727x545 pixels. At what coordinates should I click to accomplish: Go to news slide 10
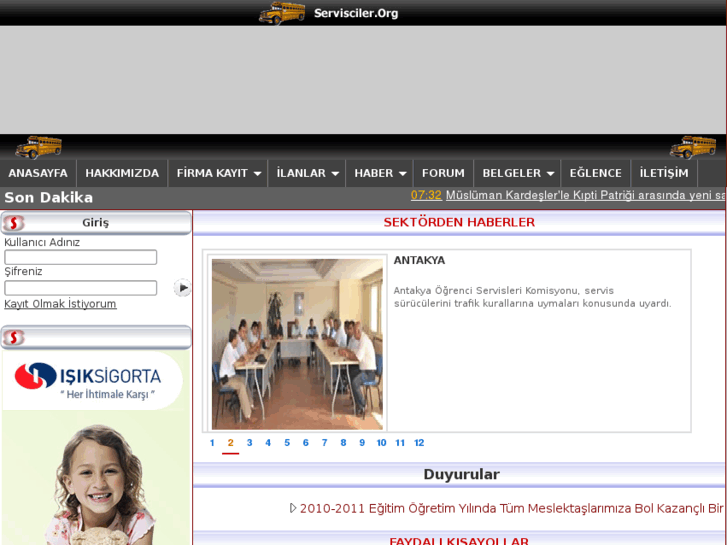(381, 442)
